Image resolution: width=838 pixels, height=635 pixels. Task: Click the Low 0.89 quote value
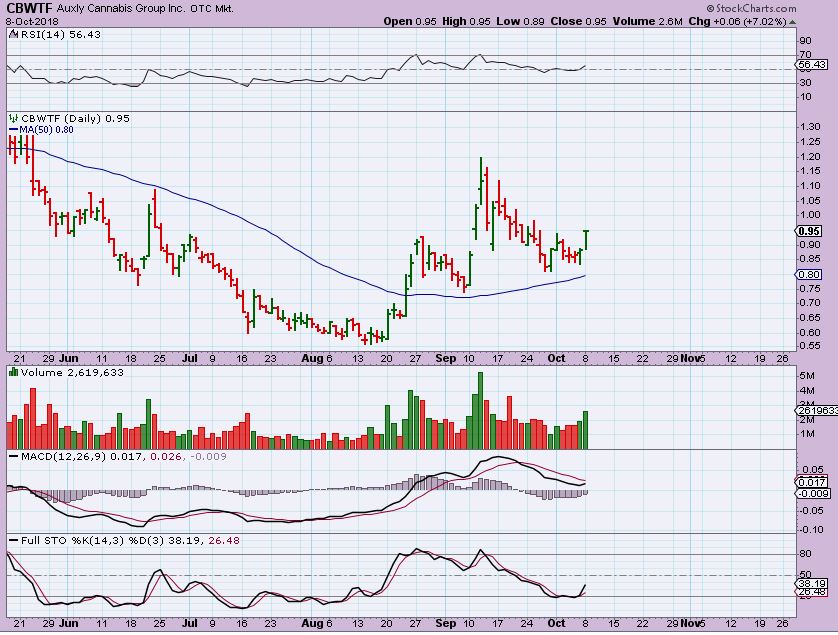(520, 21)
